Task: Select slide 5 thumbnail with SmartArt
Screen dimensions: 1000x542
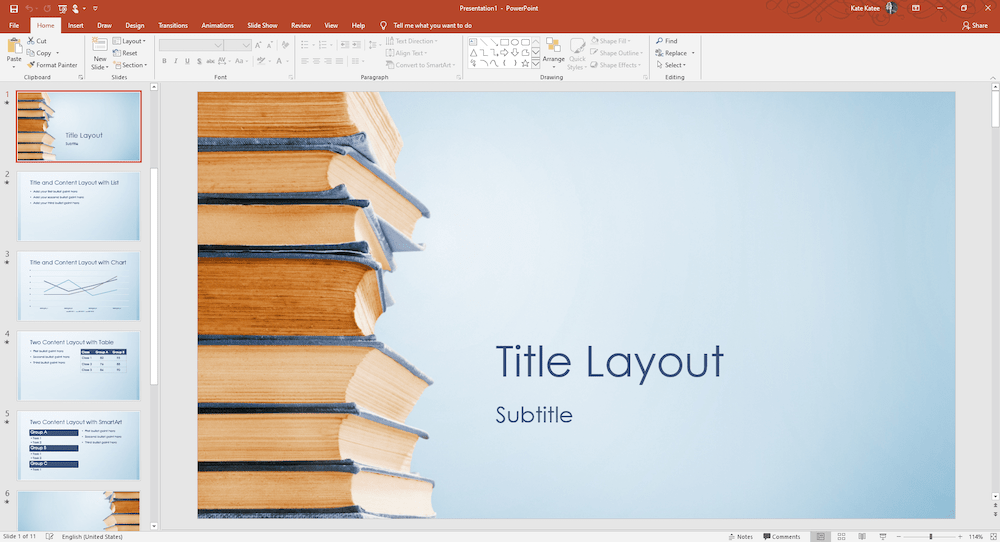Action: coord(78,445)
